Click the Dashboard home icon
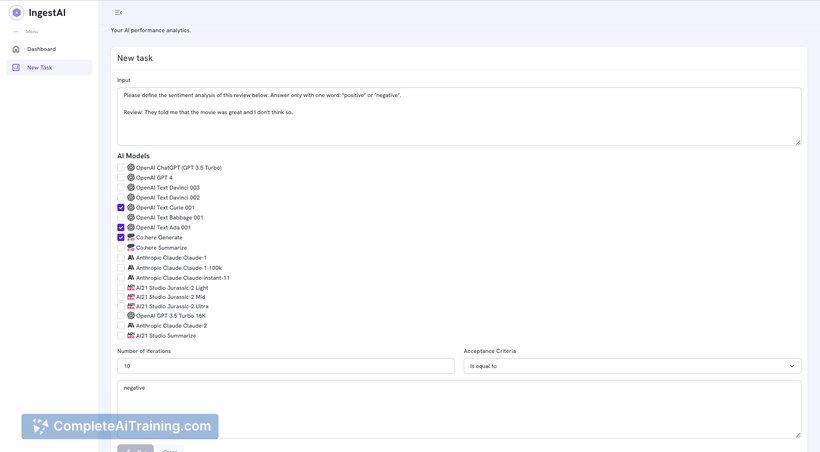 [16, 49]
